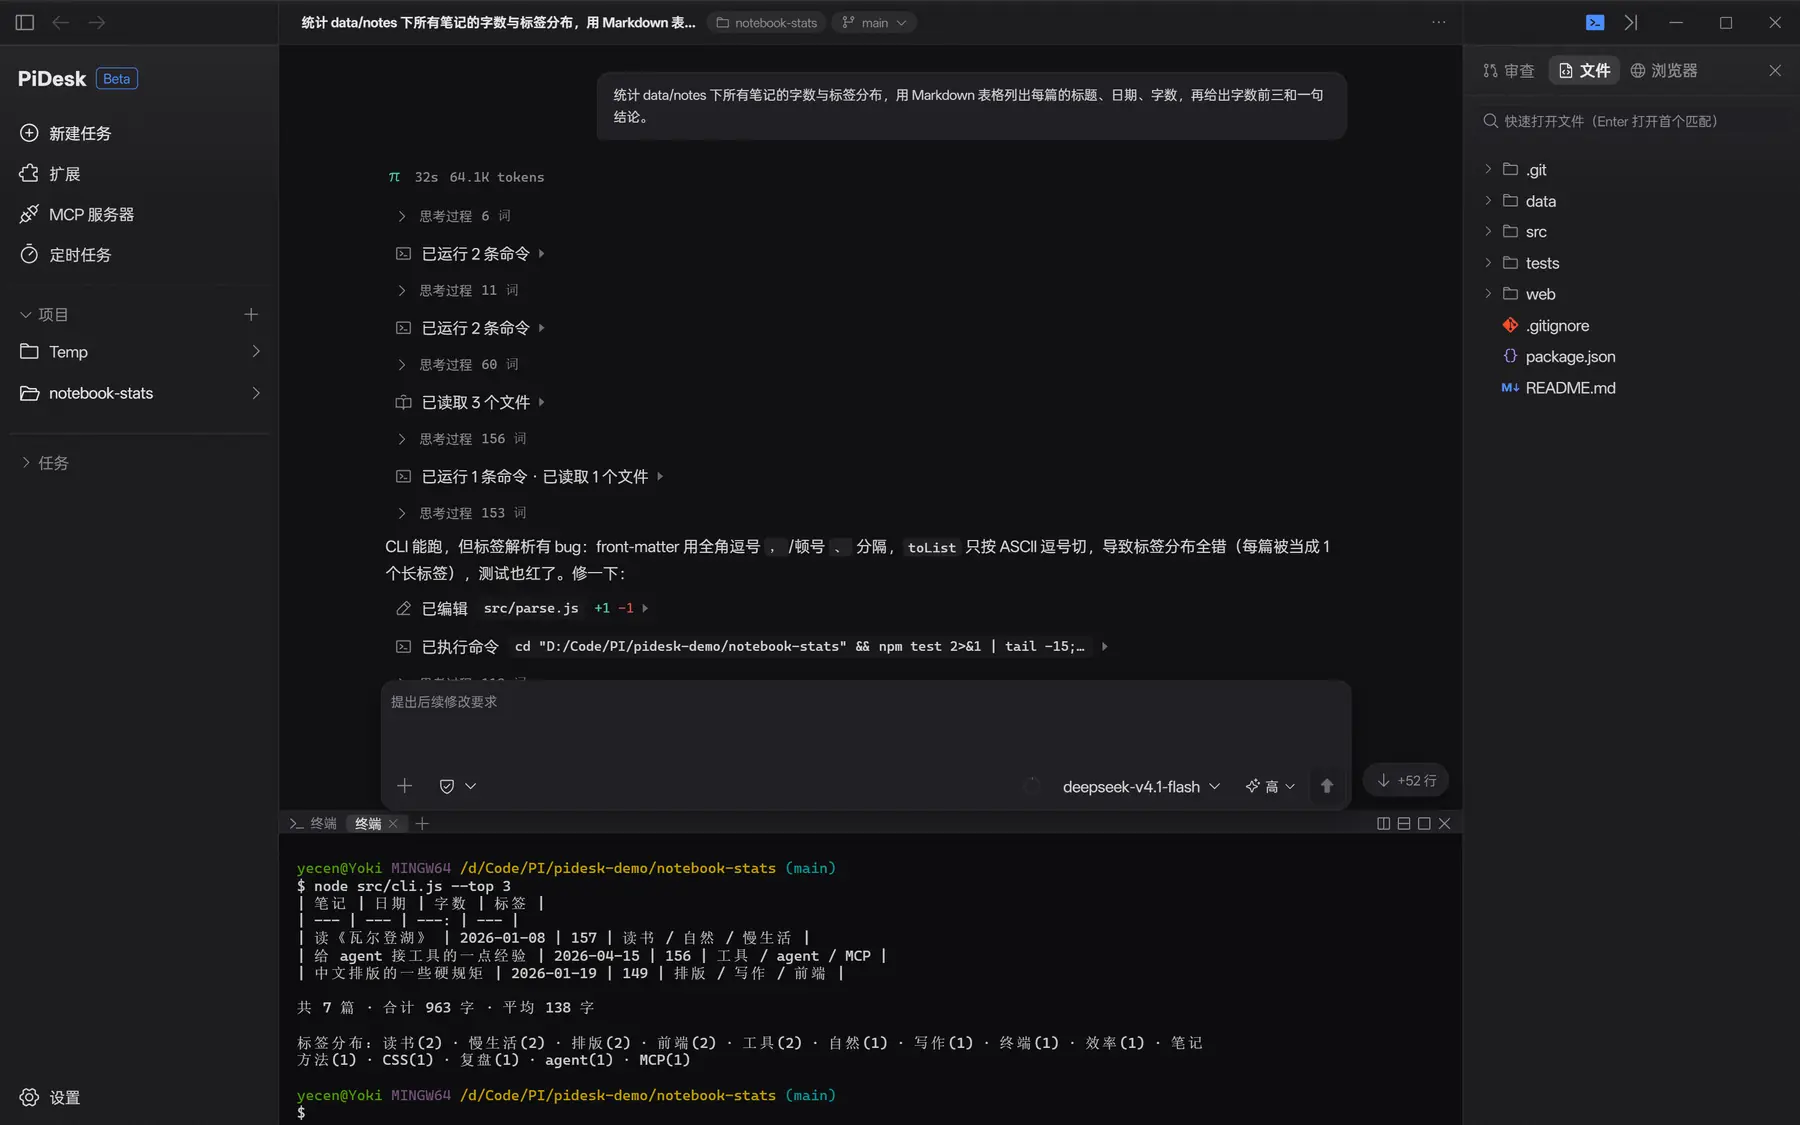Open the three-dot more options menu
Screen dimensions: 1800x1125
[1438, 22]
